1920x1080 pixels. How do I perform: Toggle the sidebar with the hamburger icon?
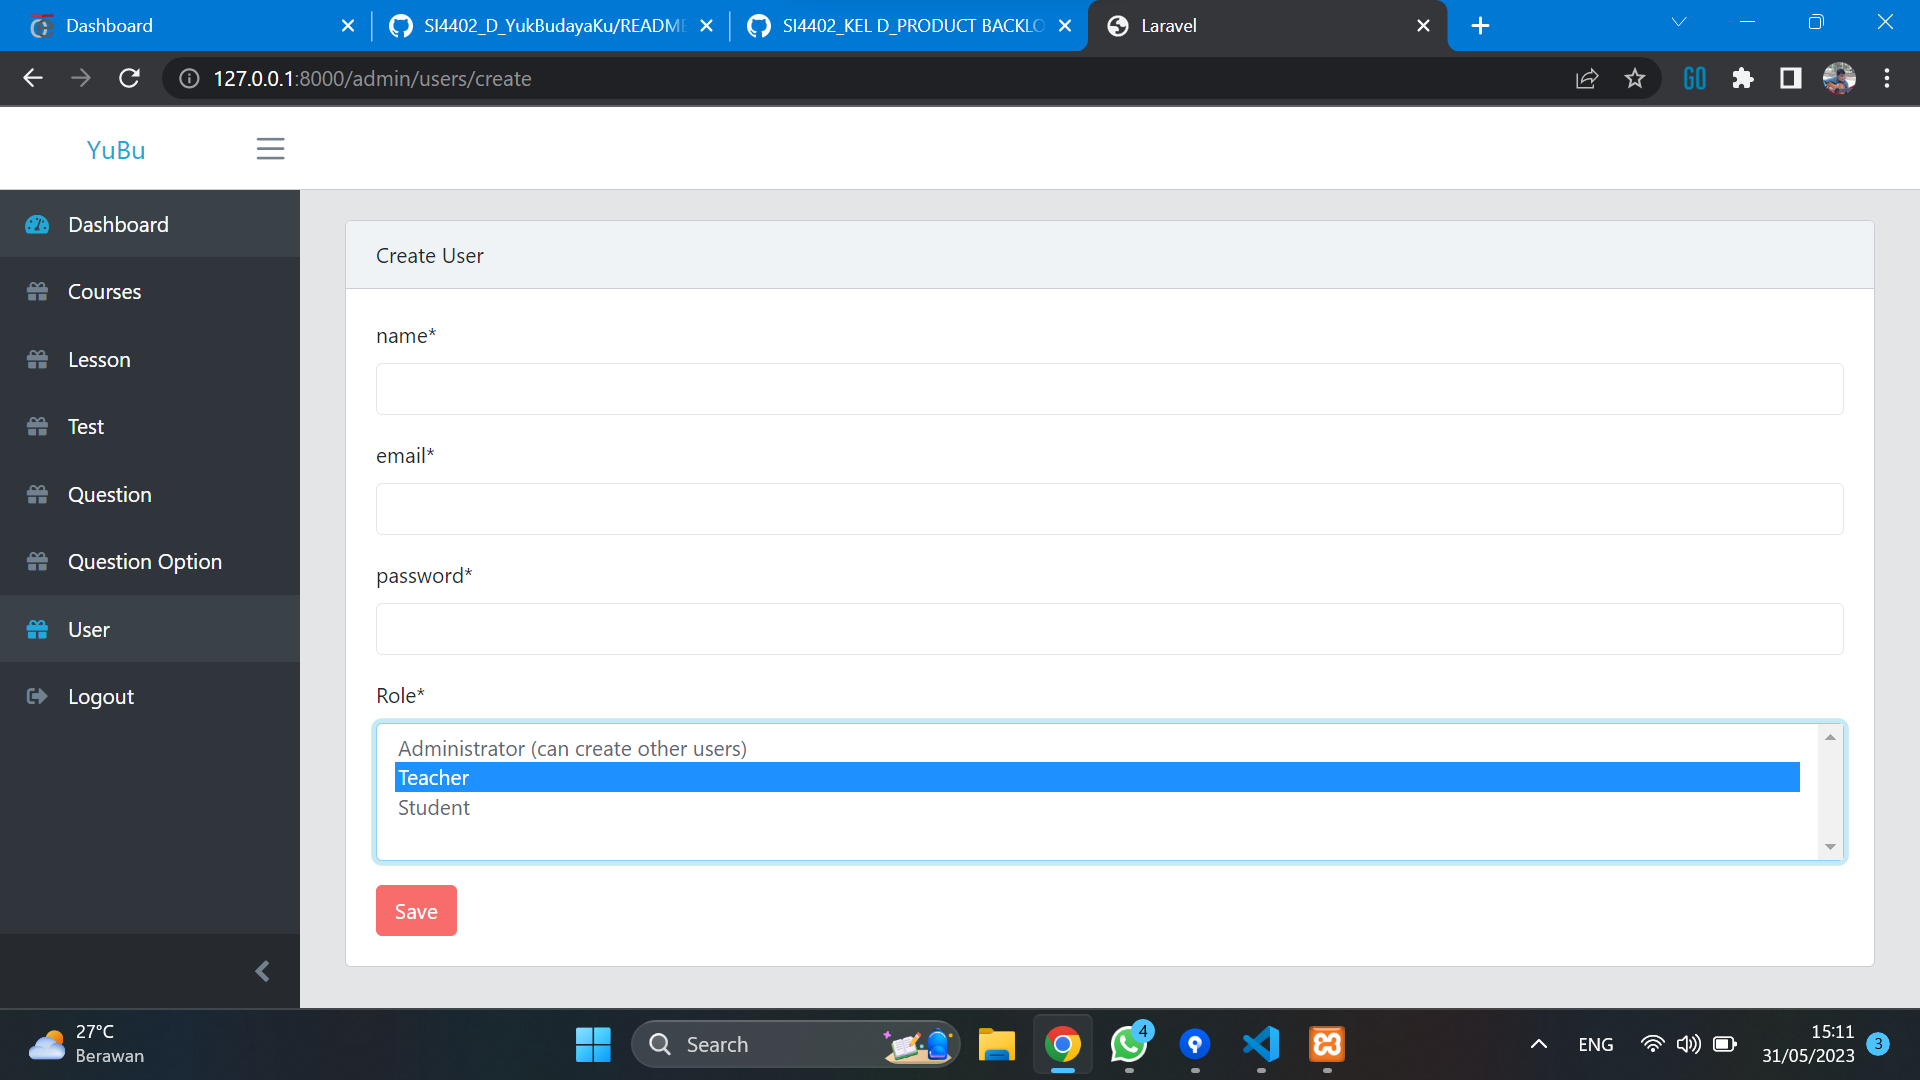pos(270,148)
